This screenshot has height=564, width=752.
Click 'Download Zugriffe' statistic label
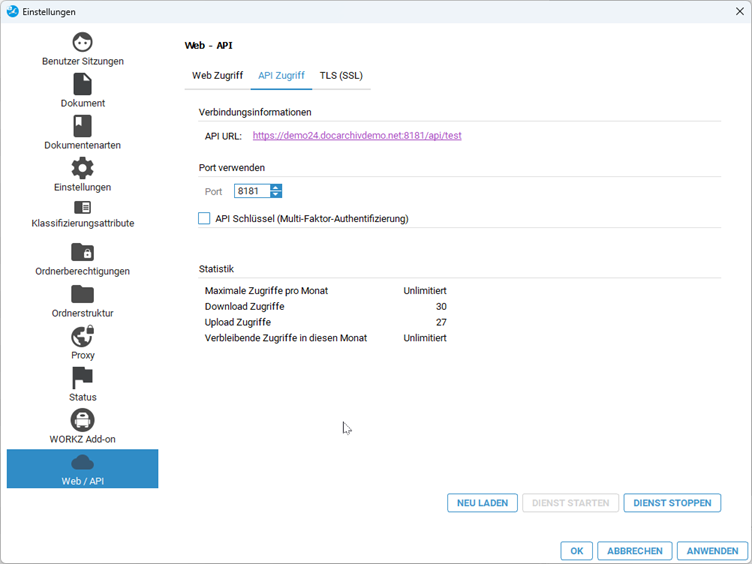[x=245, y=306]
